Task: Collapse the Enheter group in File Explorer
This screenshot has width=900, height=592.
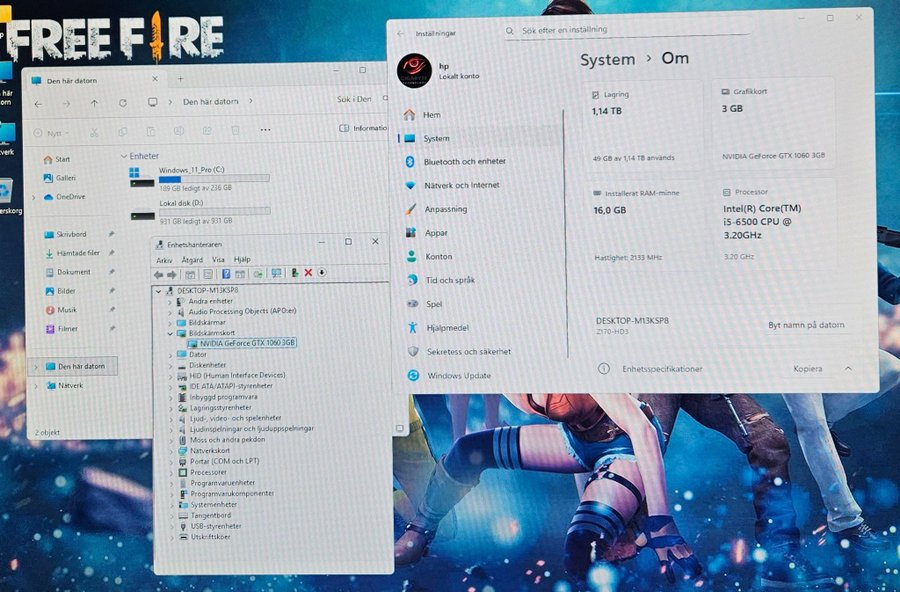Action: (x=124, y=156)
